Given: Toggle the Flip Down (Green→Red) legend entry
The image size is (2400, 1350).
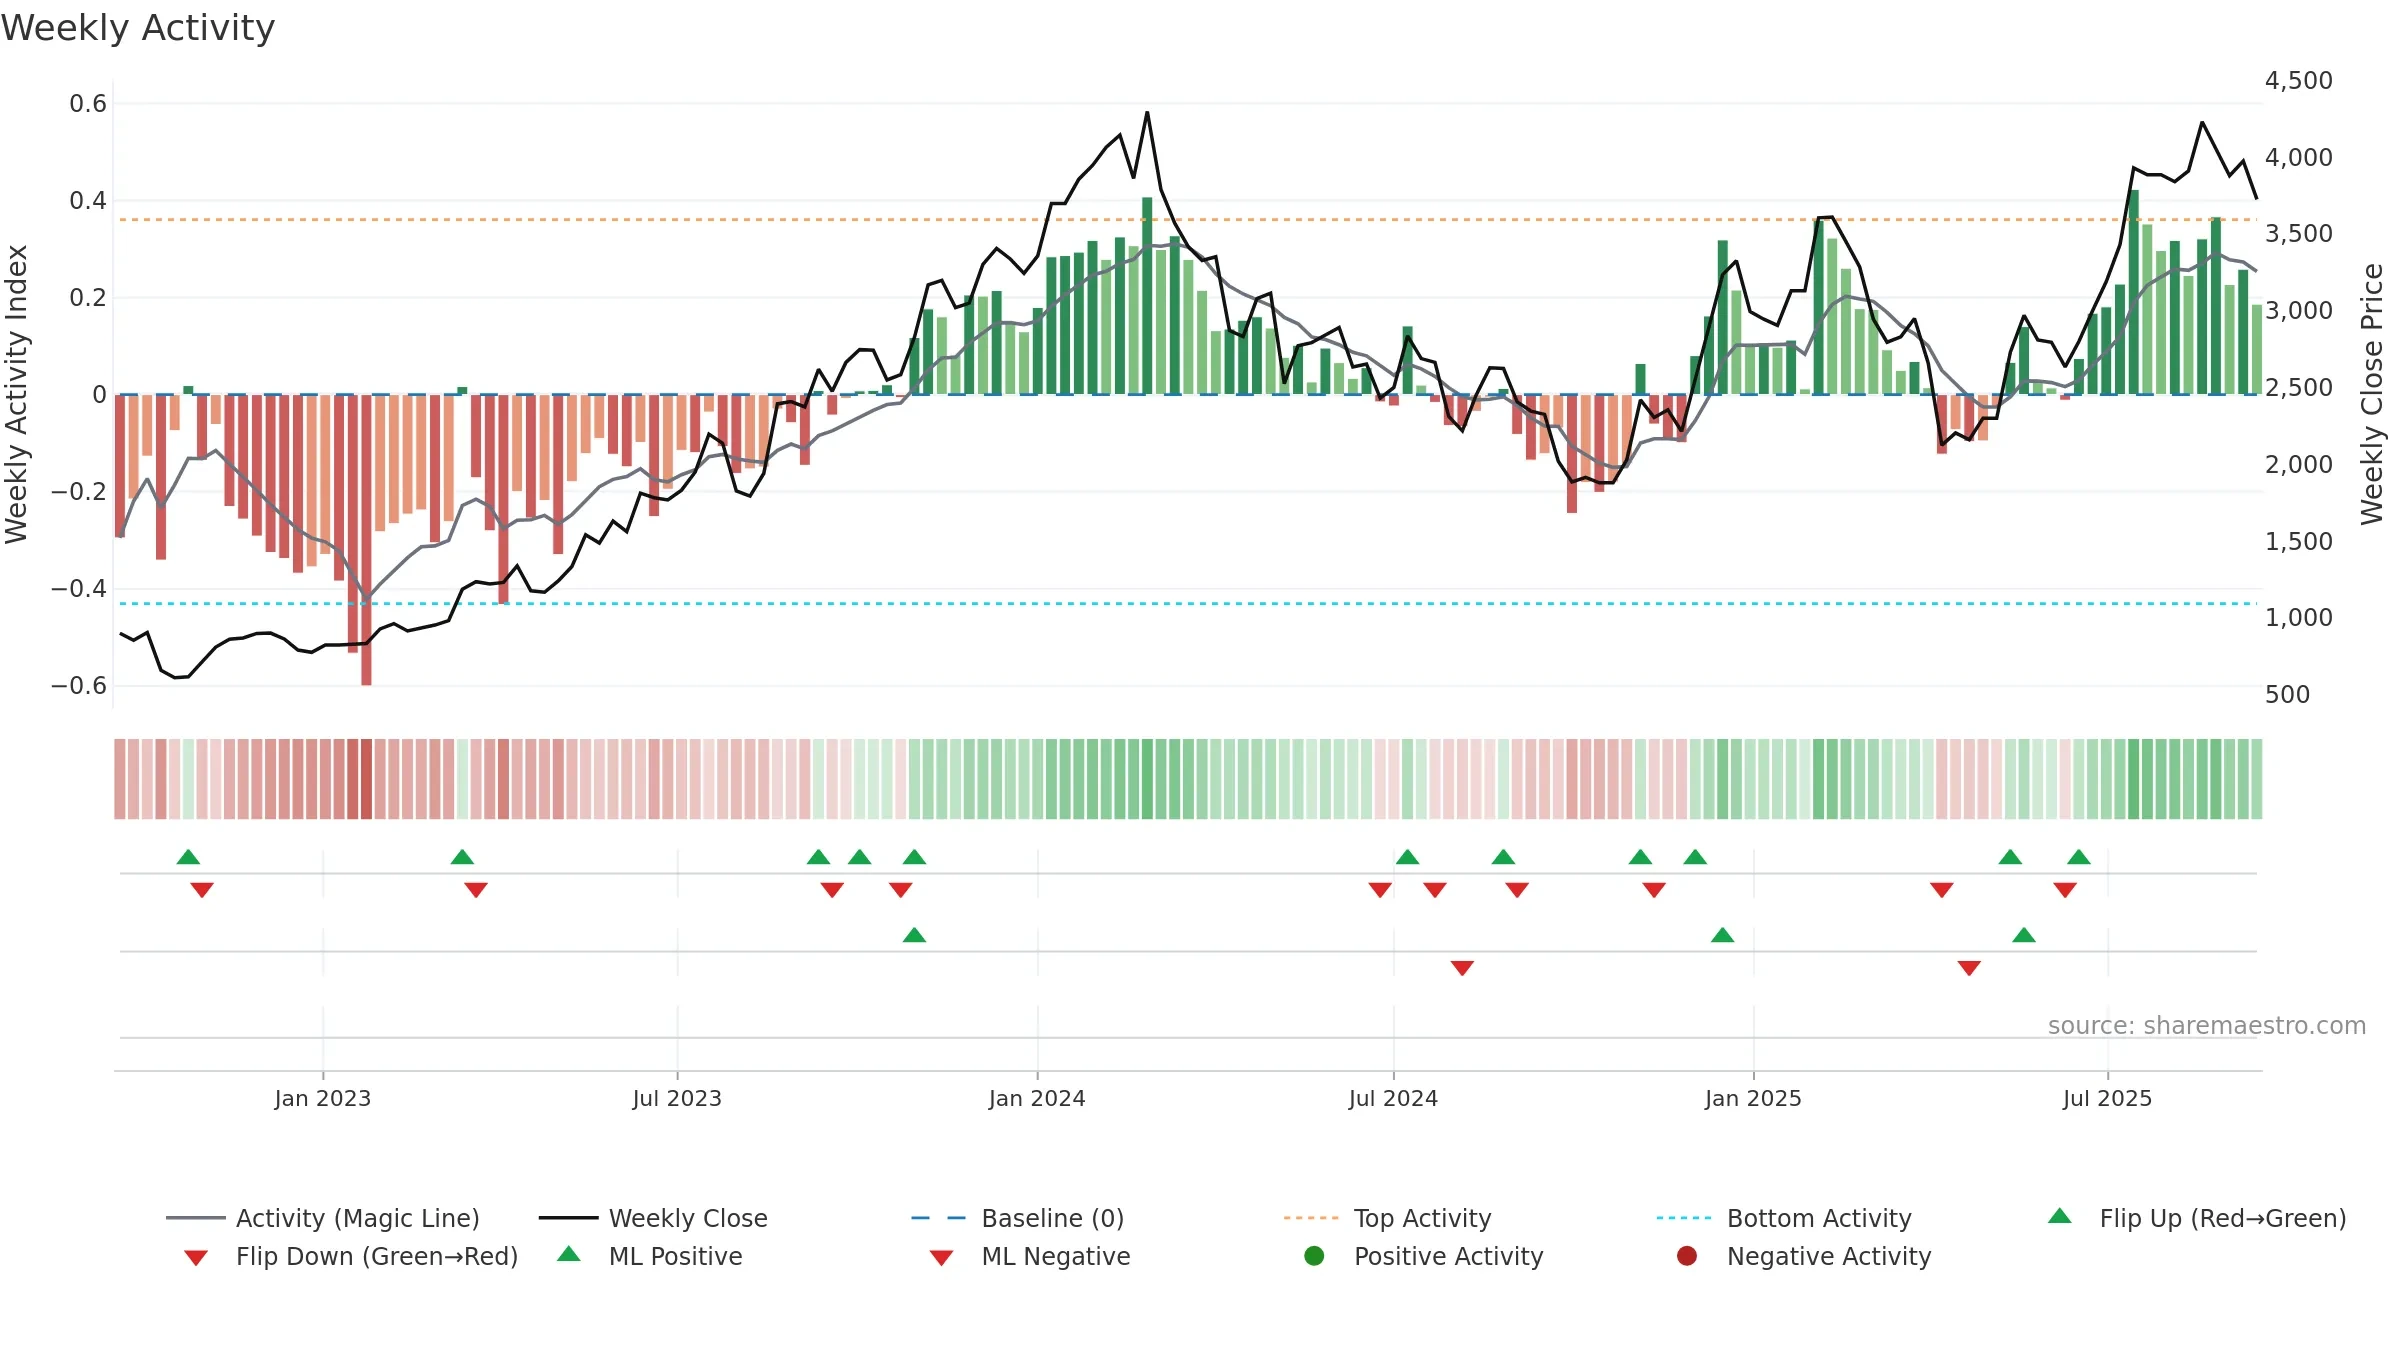Looking at the screenshot, I should click(350, 1256).
